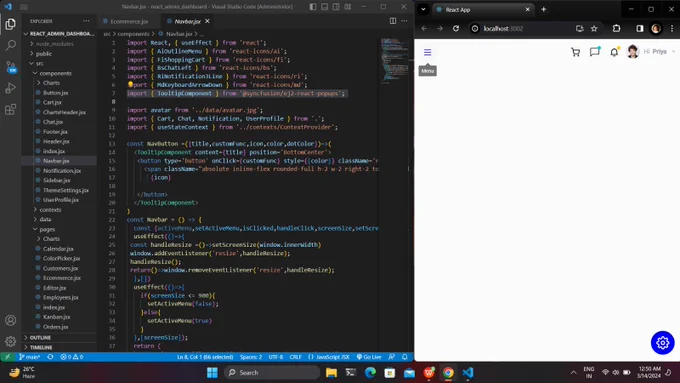The height and width of the screenshot is (383, 680).
Task: Open Source Control view in activity bar
Action: click(10, 67)
